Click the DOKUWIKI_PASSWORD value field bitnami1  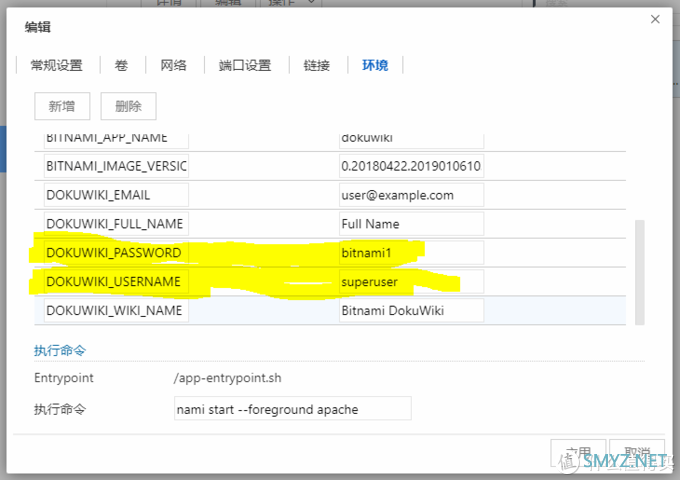[411, 252]
